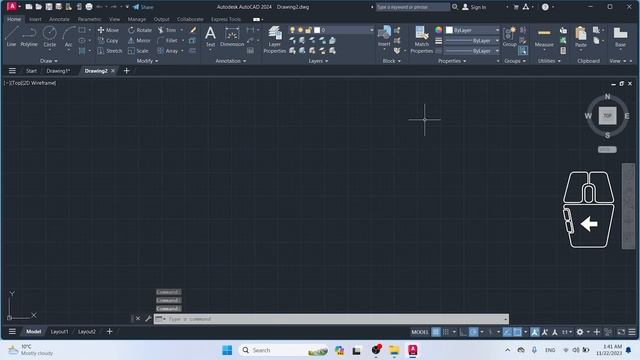Click the Sign In button
640x360 pixels.
click(x=474, y=7)
